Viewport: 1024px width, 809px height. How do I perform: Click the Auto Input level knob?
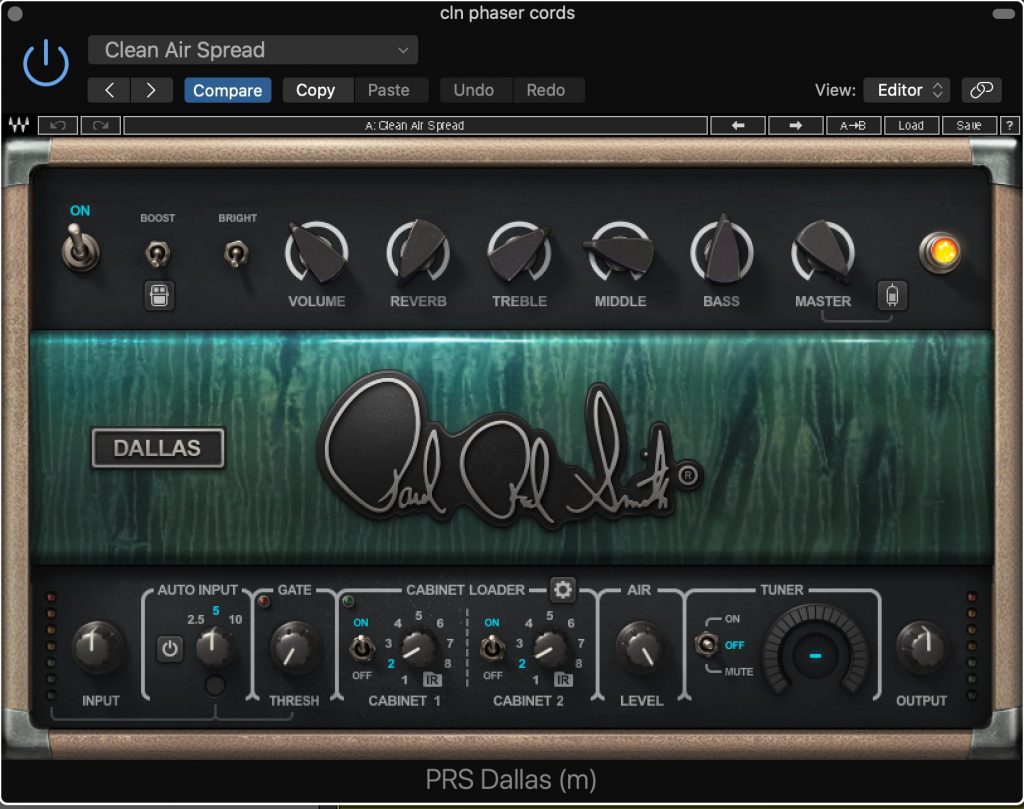[214, 646]
